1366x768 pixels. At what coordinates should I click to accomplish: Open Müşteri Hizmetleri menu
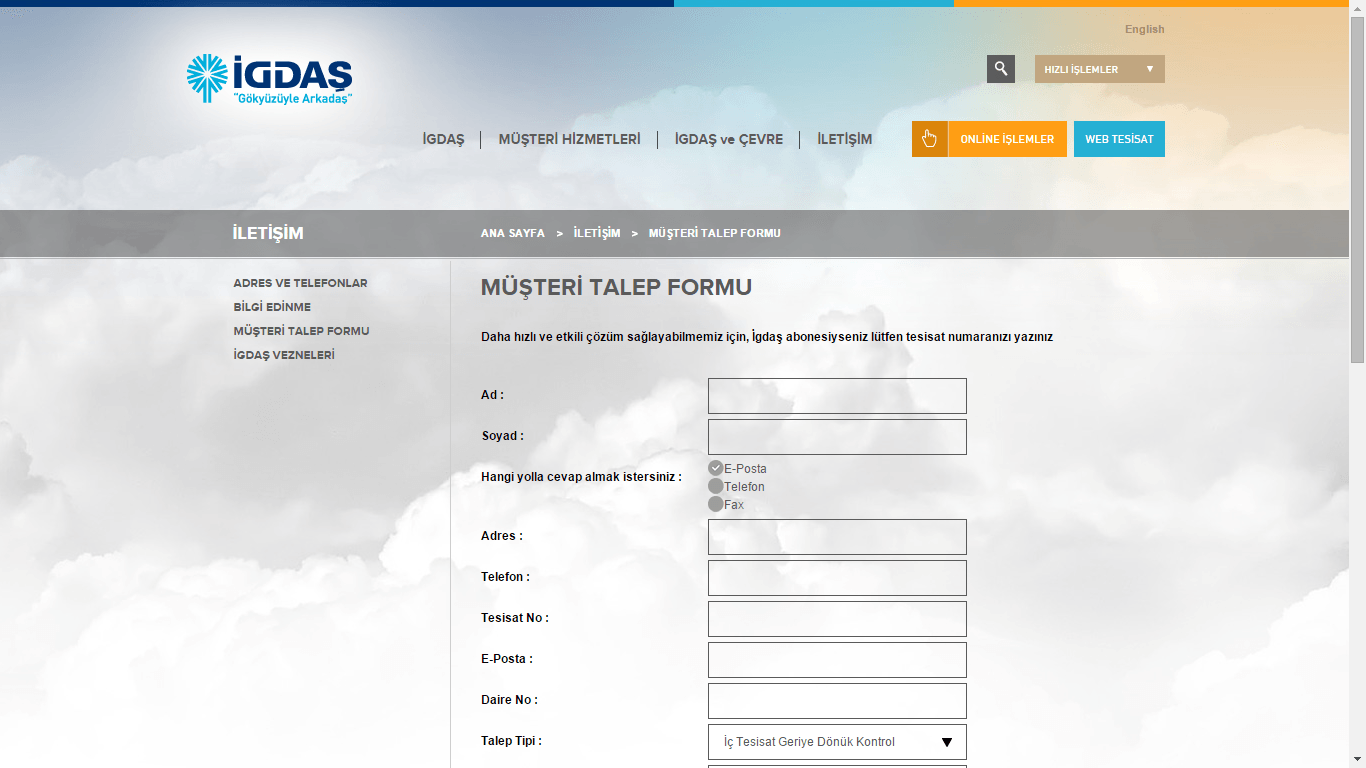(x=569, y=139)
